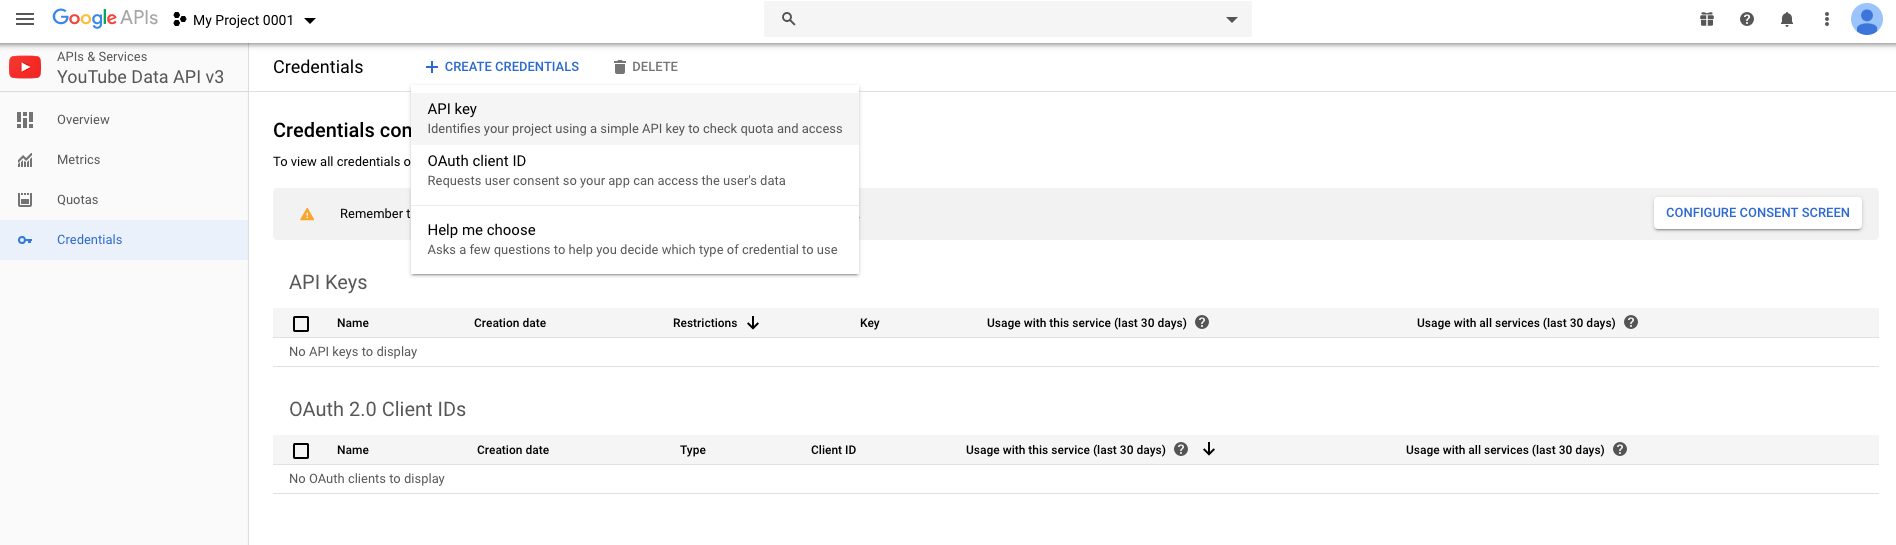
Task: Expand the search bar dropdown arrow
Action: tap(1231, 19)
